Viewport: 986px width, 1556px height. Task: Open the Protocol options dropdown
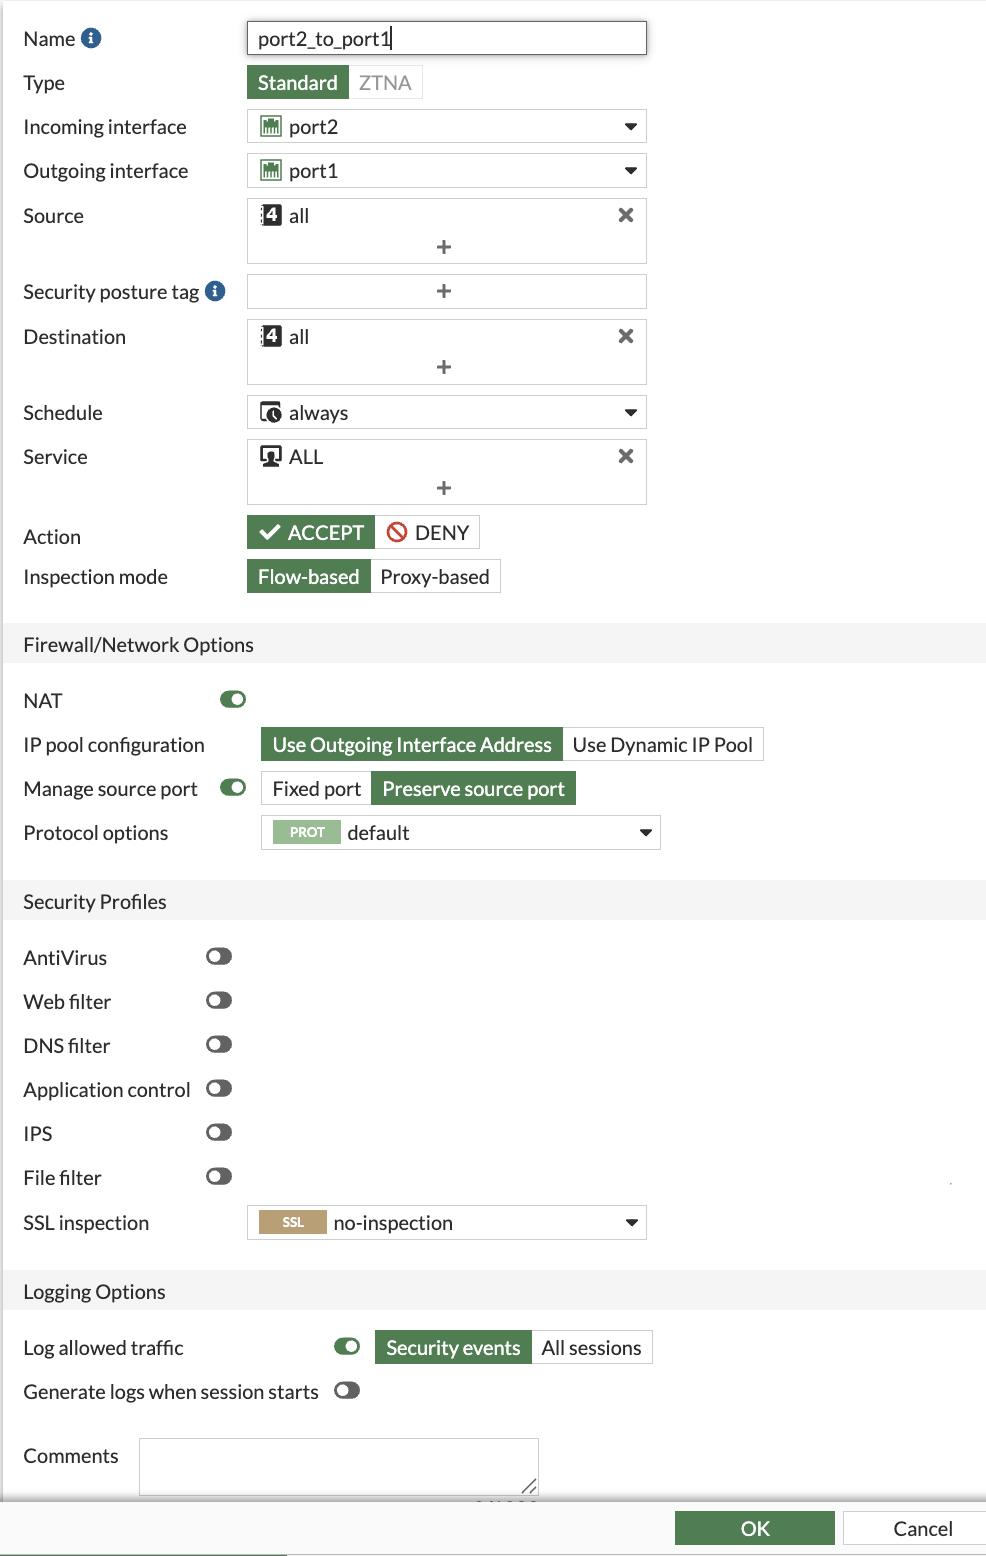pos(645,832)
